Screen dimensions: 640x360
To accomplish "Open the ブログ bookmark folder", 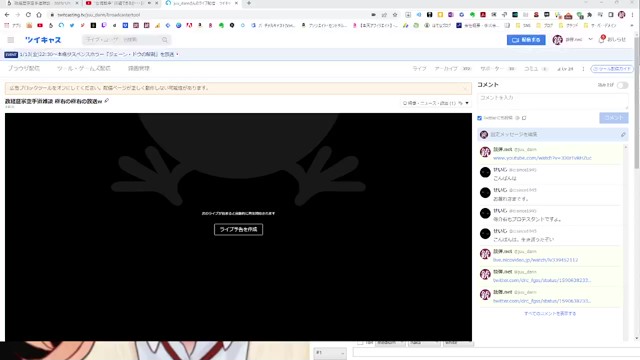I will click(x=544, y=25).
